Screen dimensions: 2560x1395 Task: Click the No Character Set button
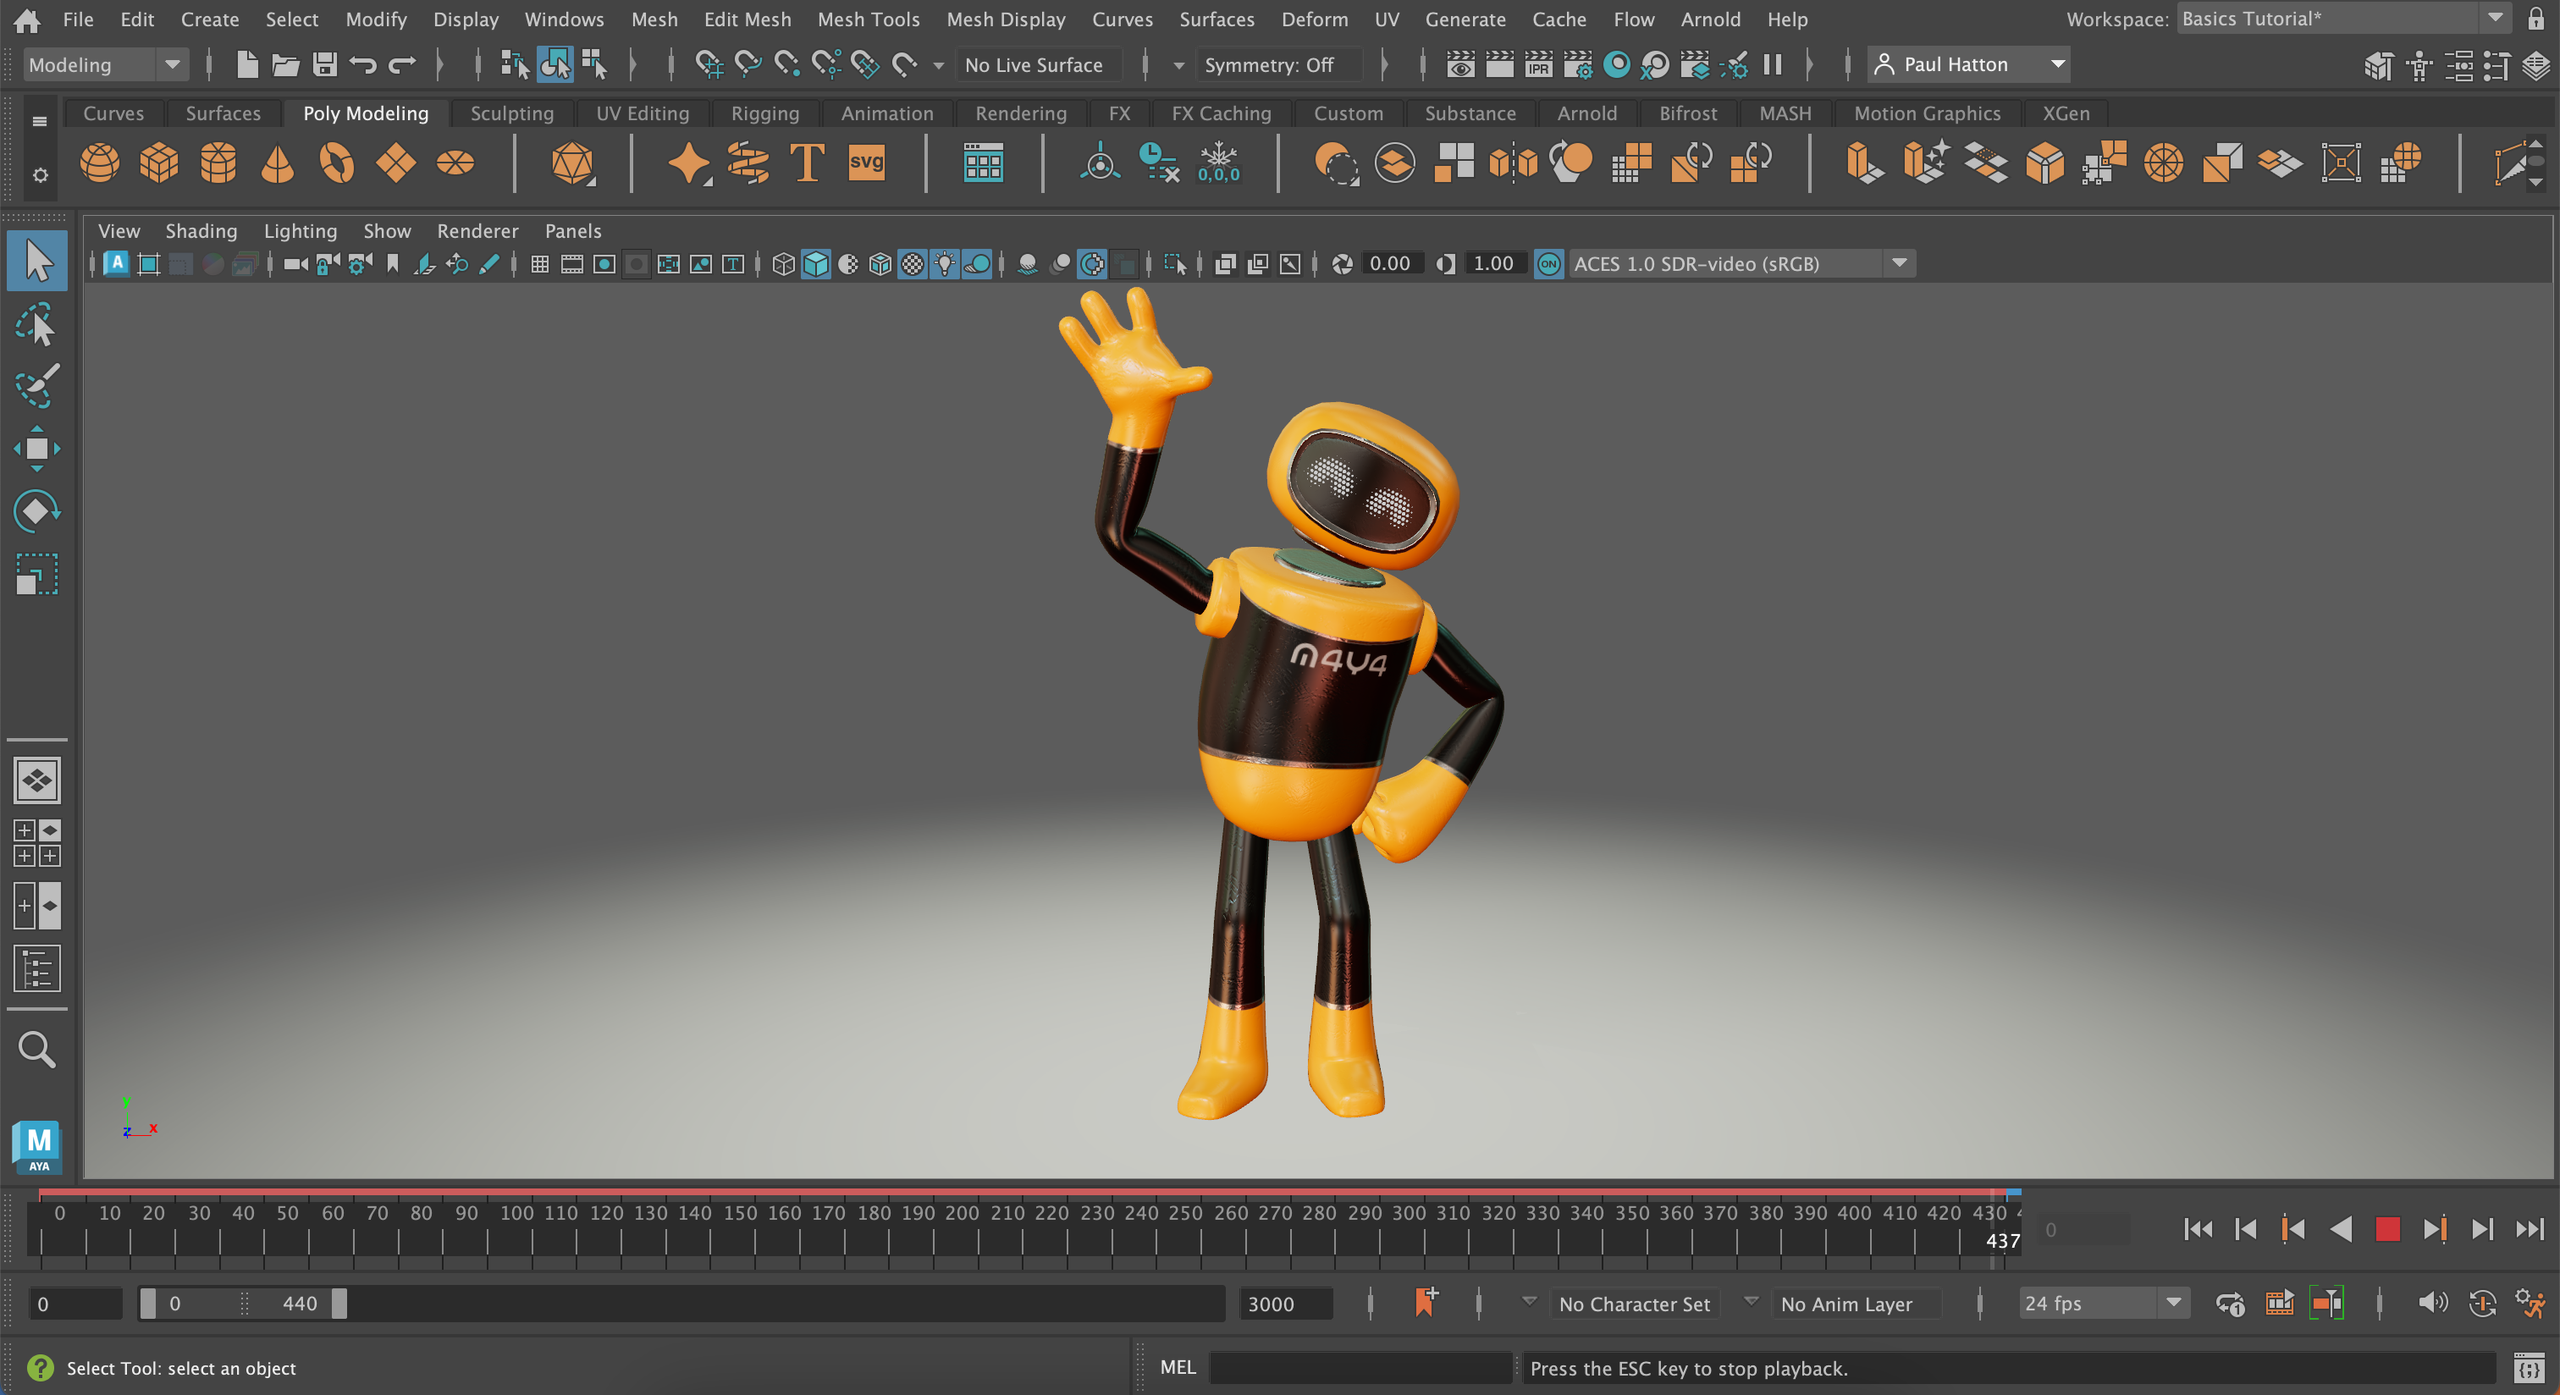[x=1634, y=1303]
